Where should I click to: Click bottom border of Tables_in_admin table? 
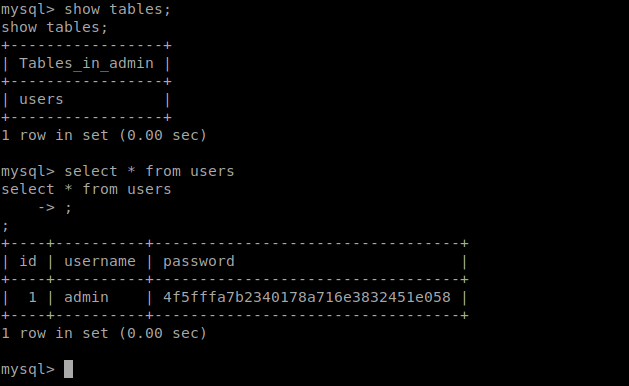(x=86, y=117)
